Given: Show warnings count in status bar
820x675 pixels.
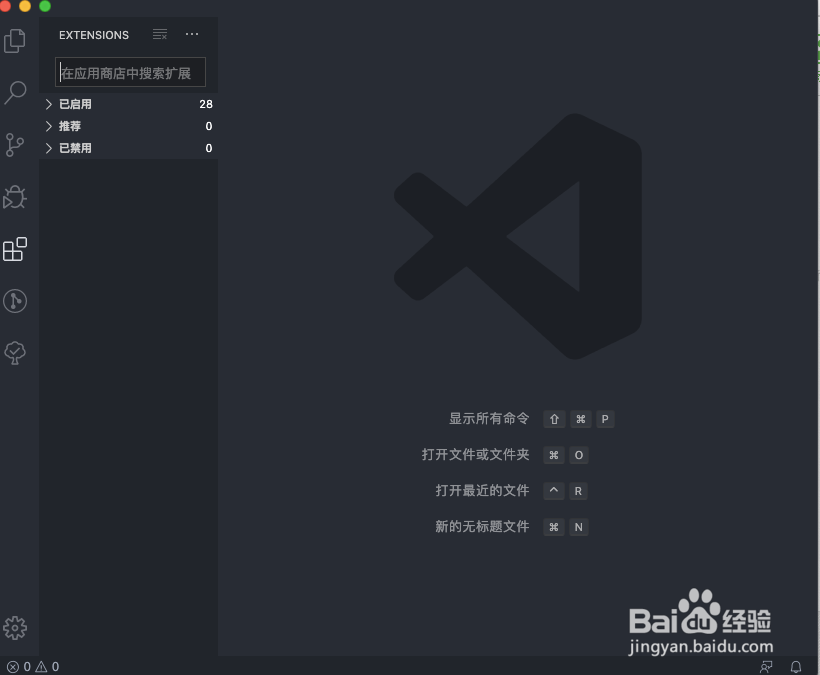Looking at the screenshot, I should tap(47, 667).
